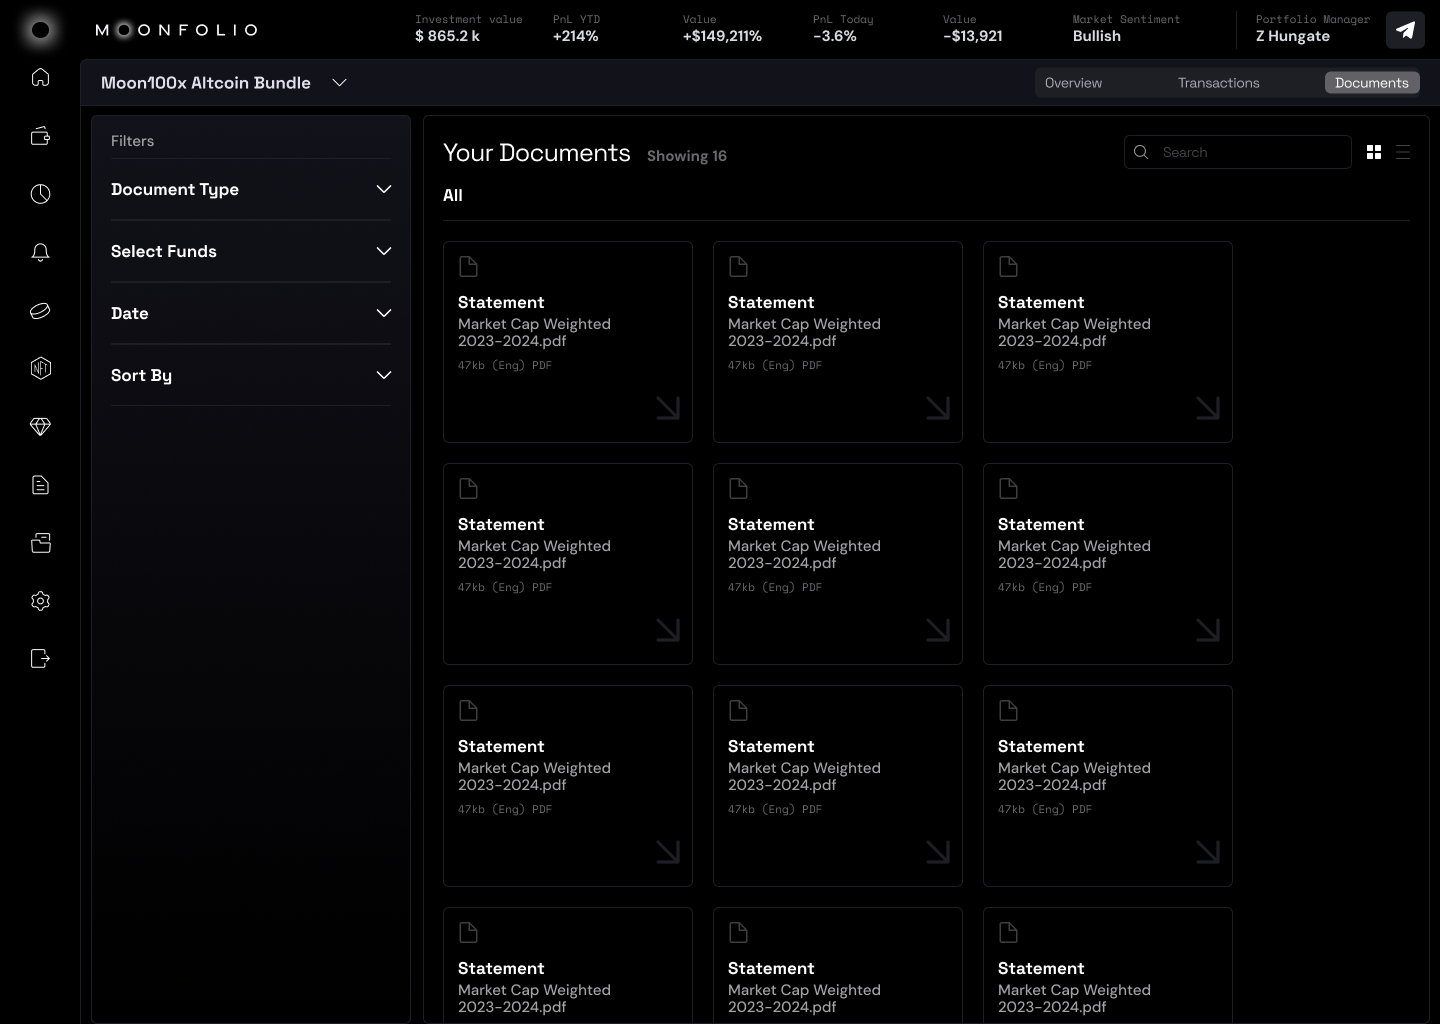The height and width of the screenshot is (1024, 1440).
Task: Open the pie chart analytics icon
Action: pyautogui.click(x=40, y=194)
